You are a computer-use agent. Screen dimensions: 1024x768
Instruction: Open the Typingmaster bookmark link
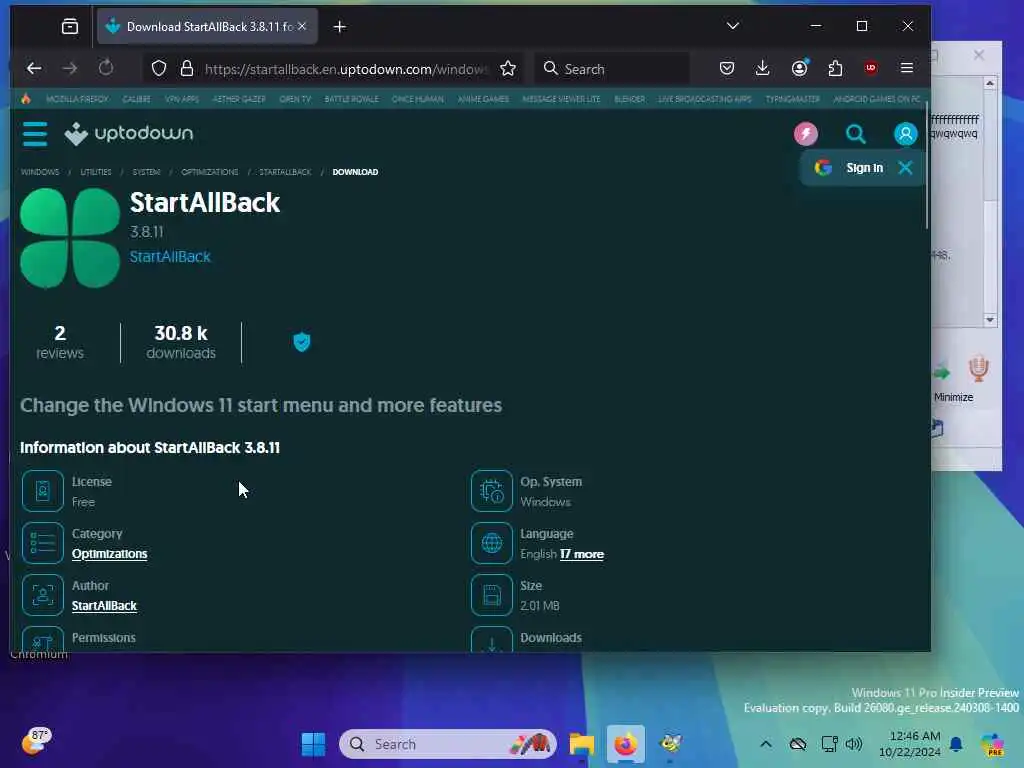tap(793, 99)
